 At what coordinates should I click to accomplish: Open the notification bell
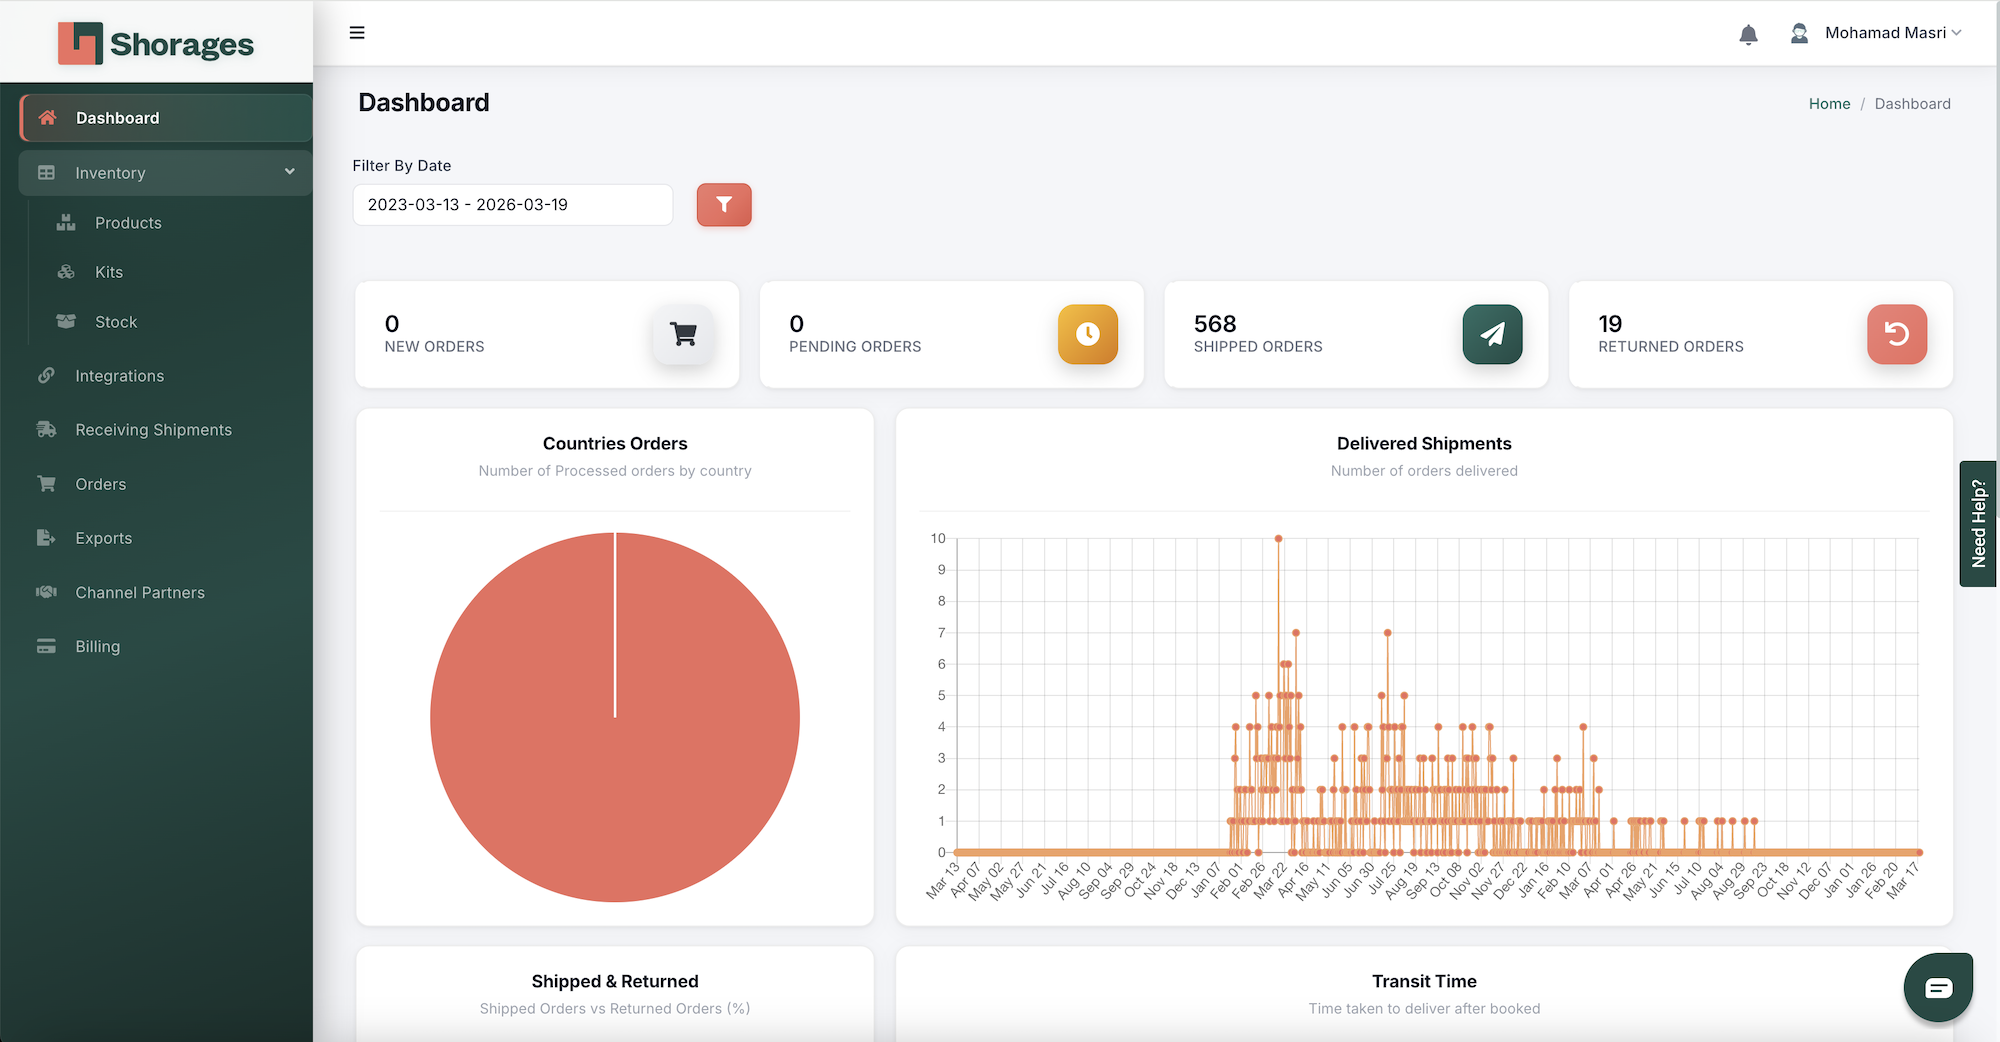(1749, 33)
